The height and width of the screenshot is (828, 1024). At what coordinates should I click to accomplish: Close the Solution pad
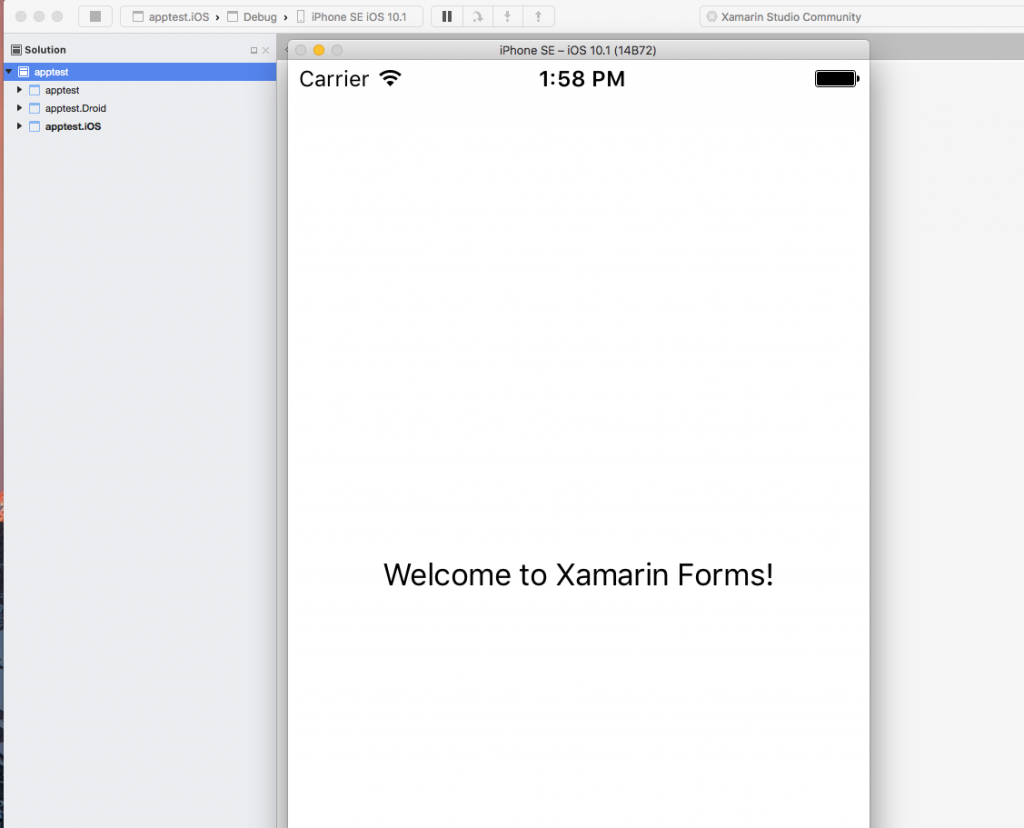pyautogui.click(x=266, y=50)
